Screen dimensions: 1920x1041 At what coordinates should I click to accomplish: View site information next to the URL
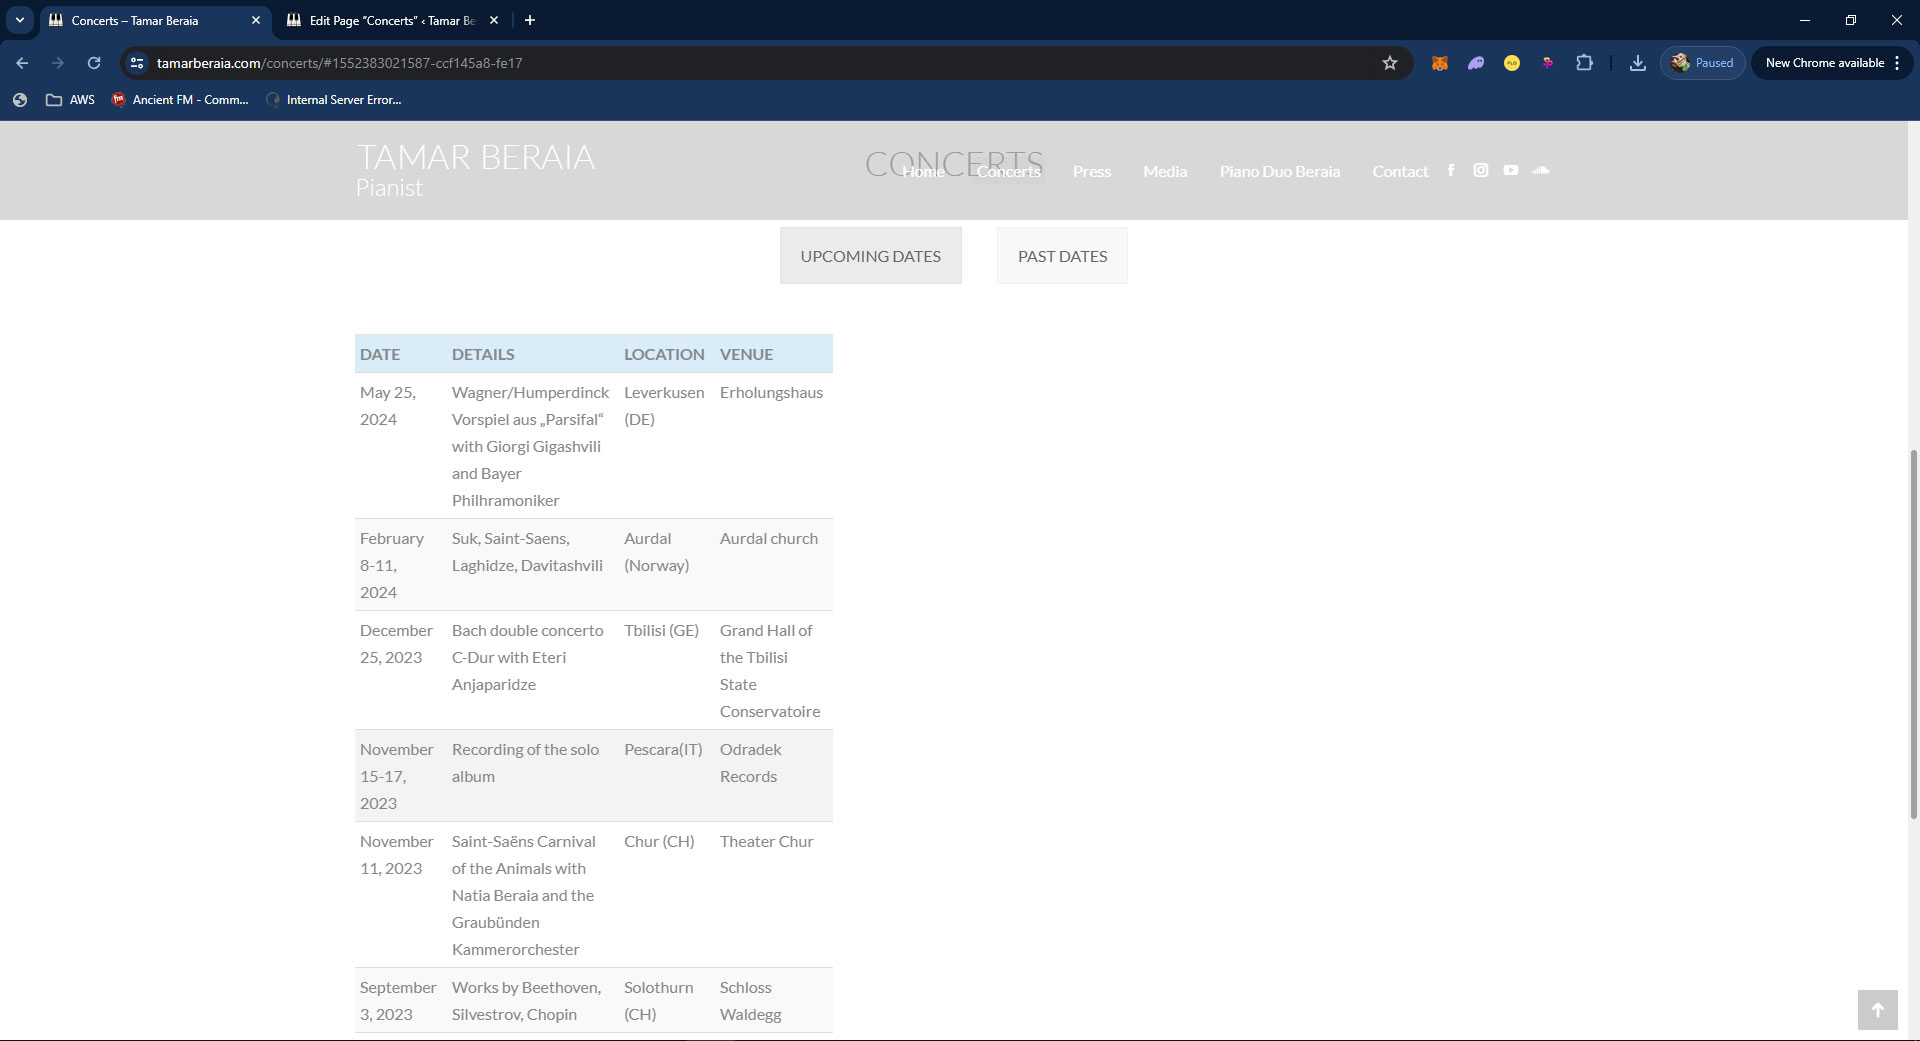point(137,63)
